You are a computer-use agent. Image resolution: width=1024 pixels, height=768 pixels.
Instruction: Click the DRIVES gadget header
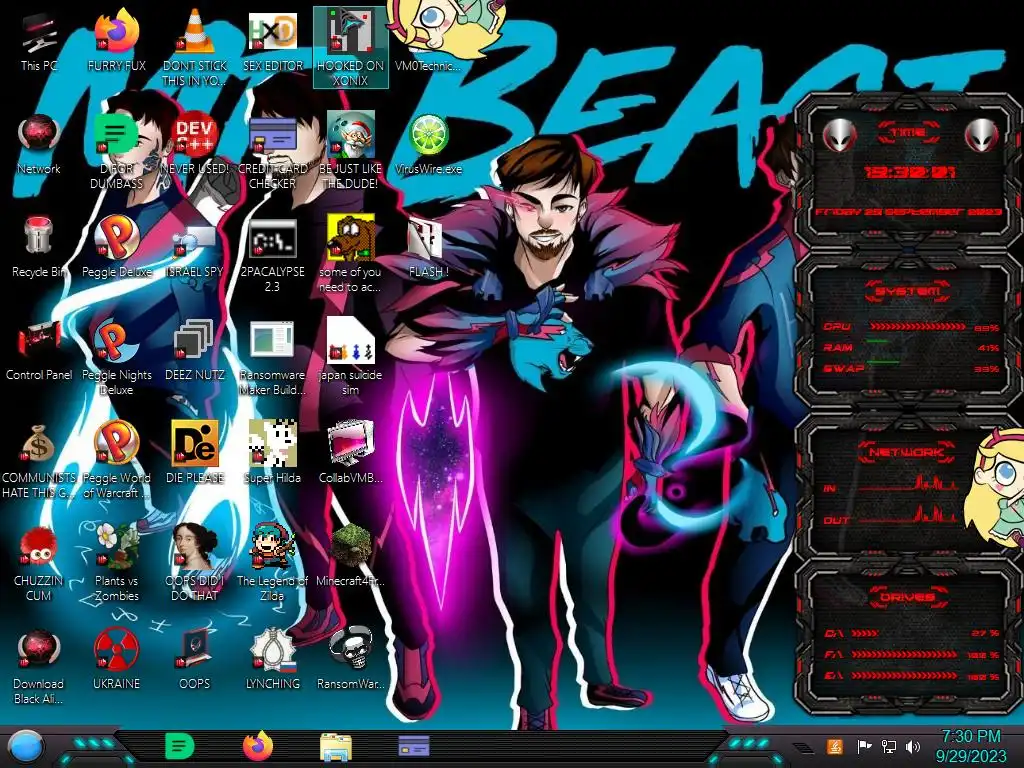click(908, 597)
